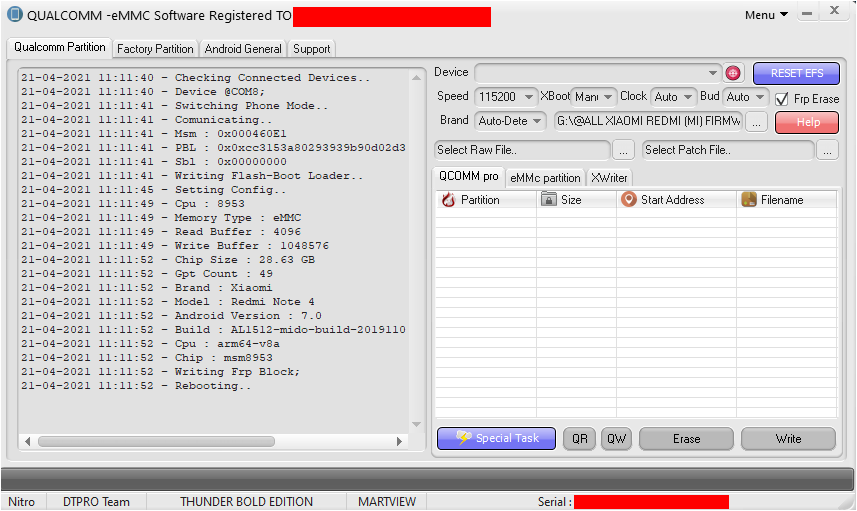Click the Start Address location pin icon
Screen dimensions: 857x511
(x=629, y=199)
